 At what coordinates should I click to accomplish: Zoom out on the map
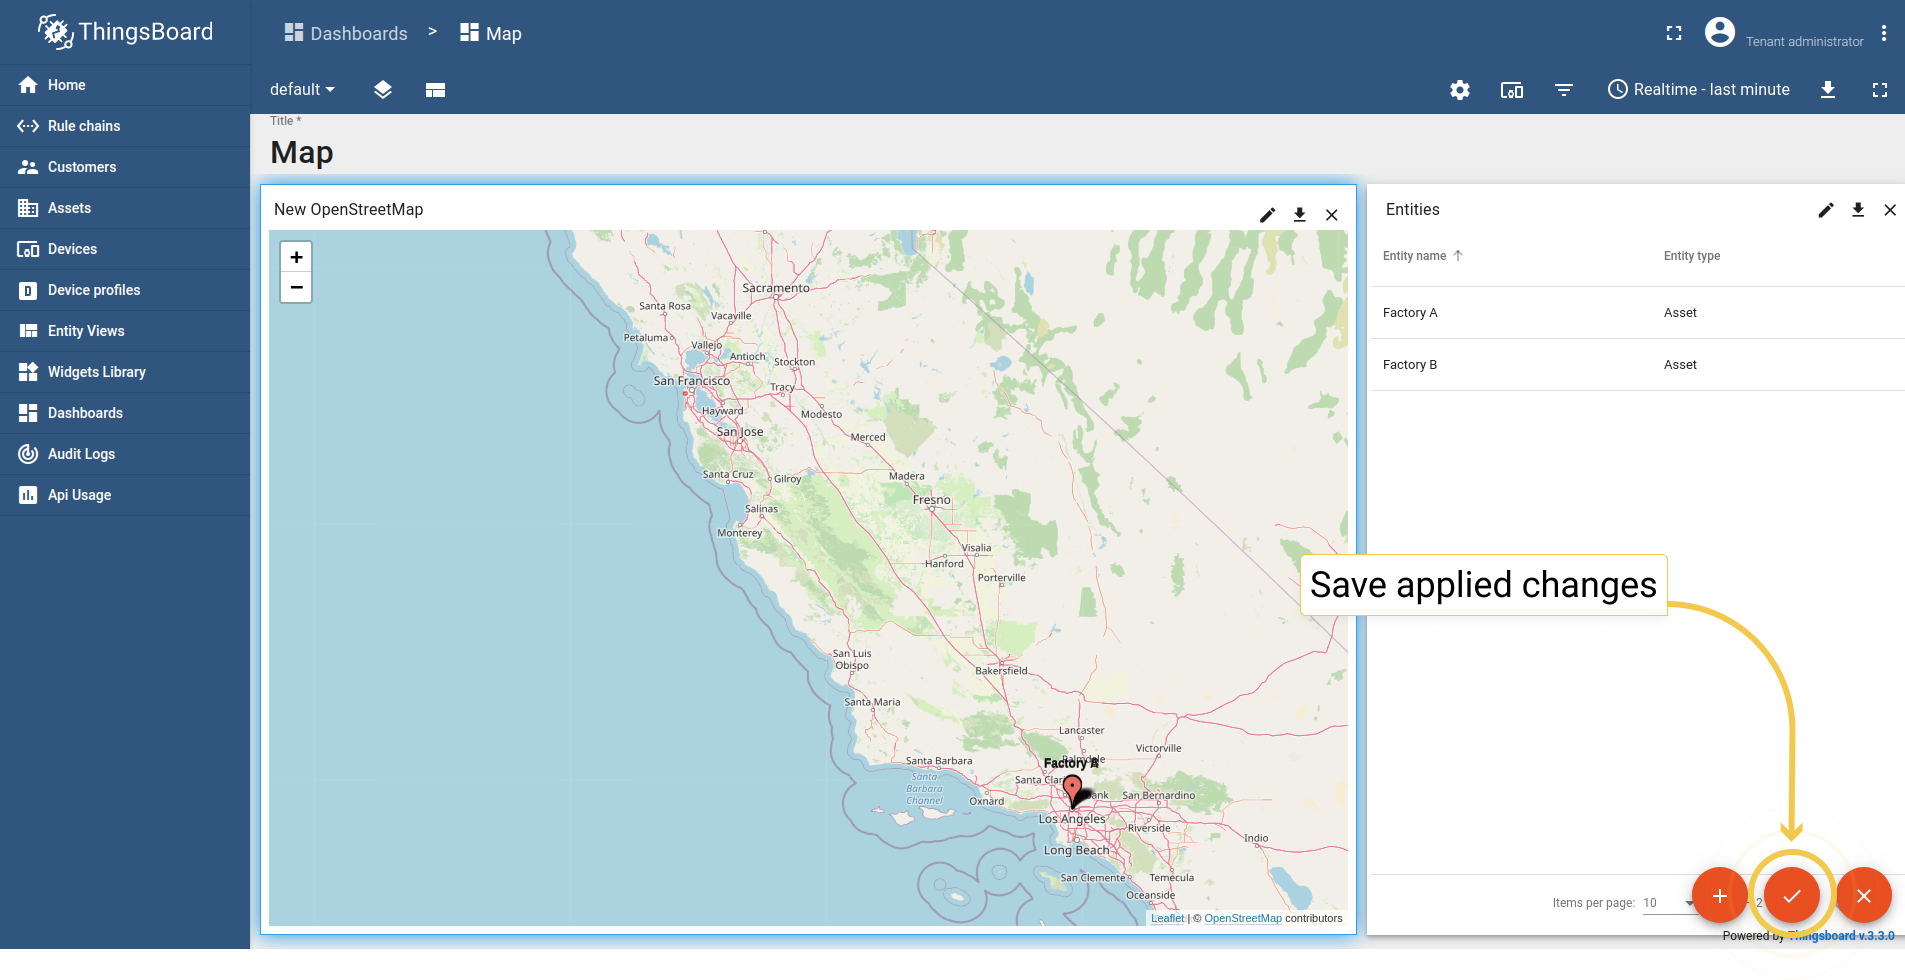coord(296,288)
